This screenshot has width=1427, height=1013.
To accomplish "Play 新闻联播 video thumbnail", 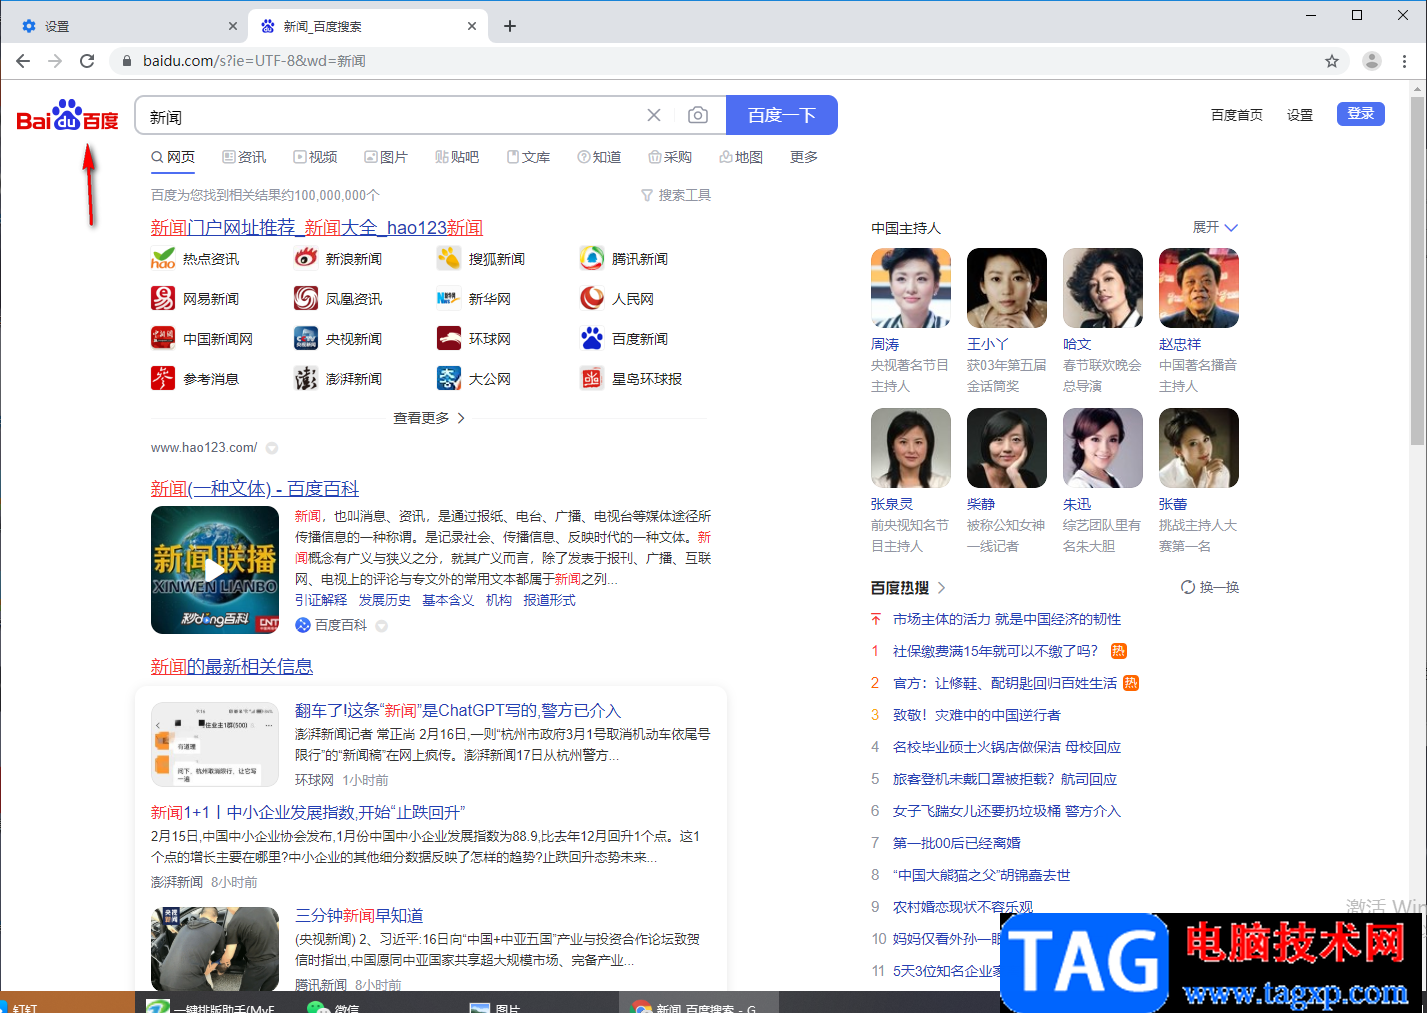I will tap(215, 570).
